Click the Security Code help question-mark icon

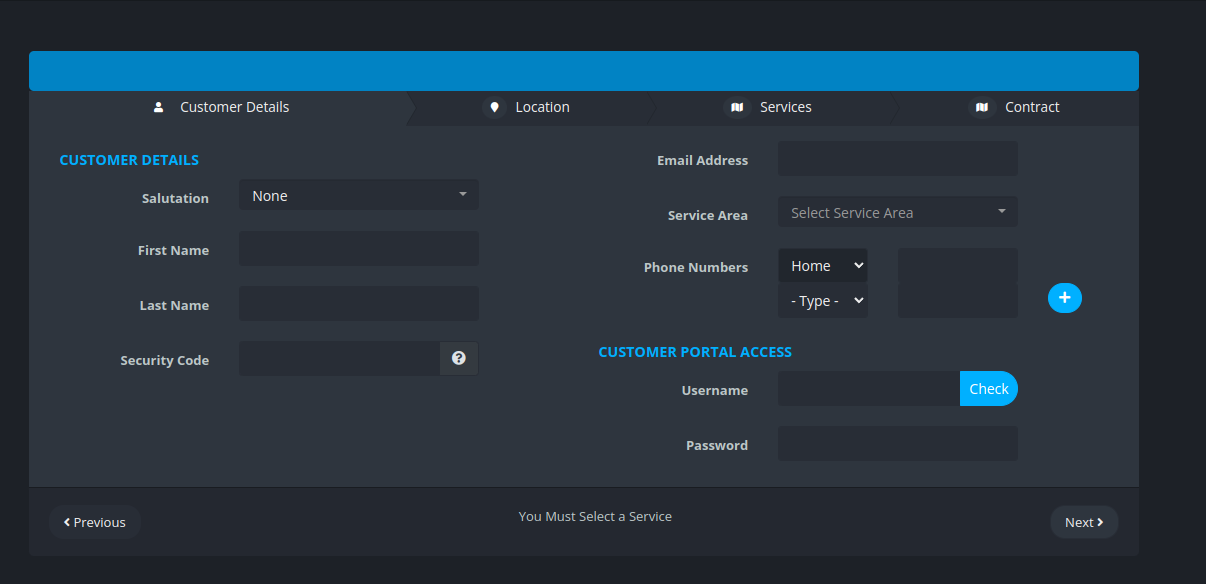pyautogui.click(x=458, y=358)
